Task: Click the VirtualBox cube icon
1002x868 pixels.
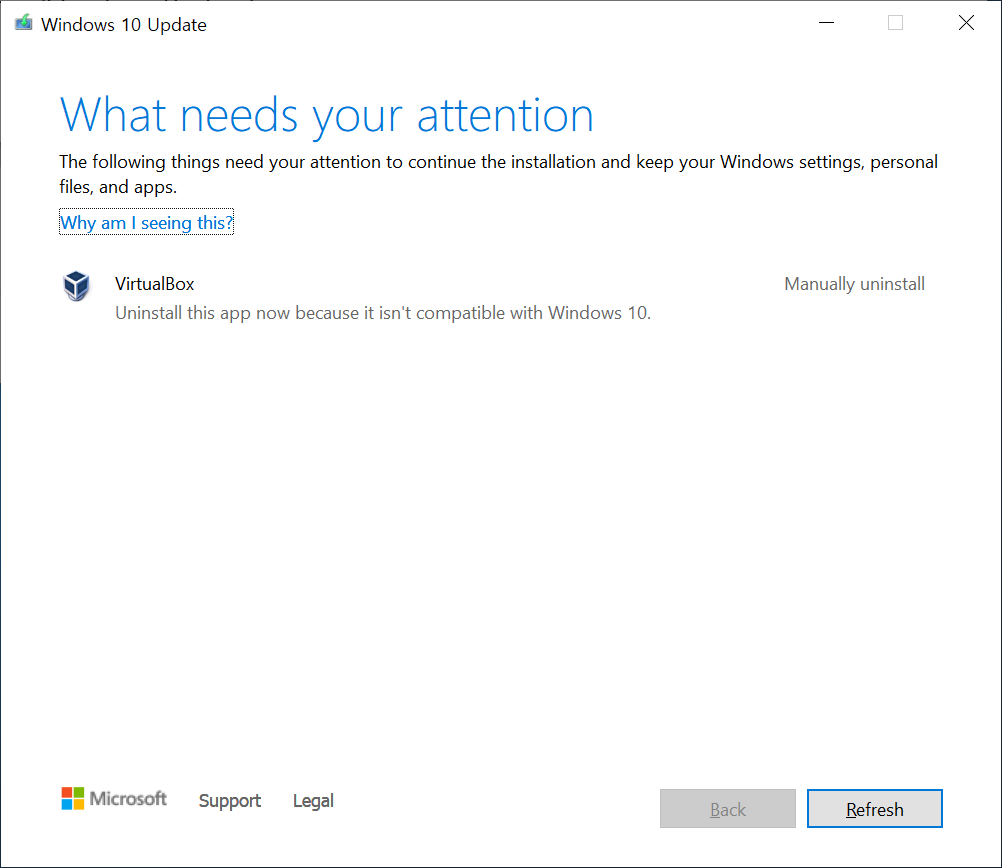Action: coord(77,286)
